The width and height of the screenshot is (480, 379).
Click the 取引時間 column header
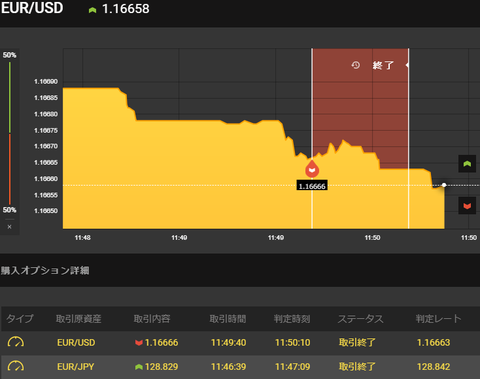click(228, 319)
